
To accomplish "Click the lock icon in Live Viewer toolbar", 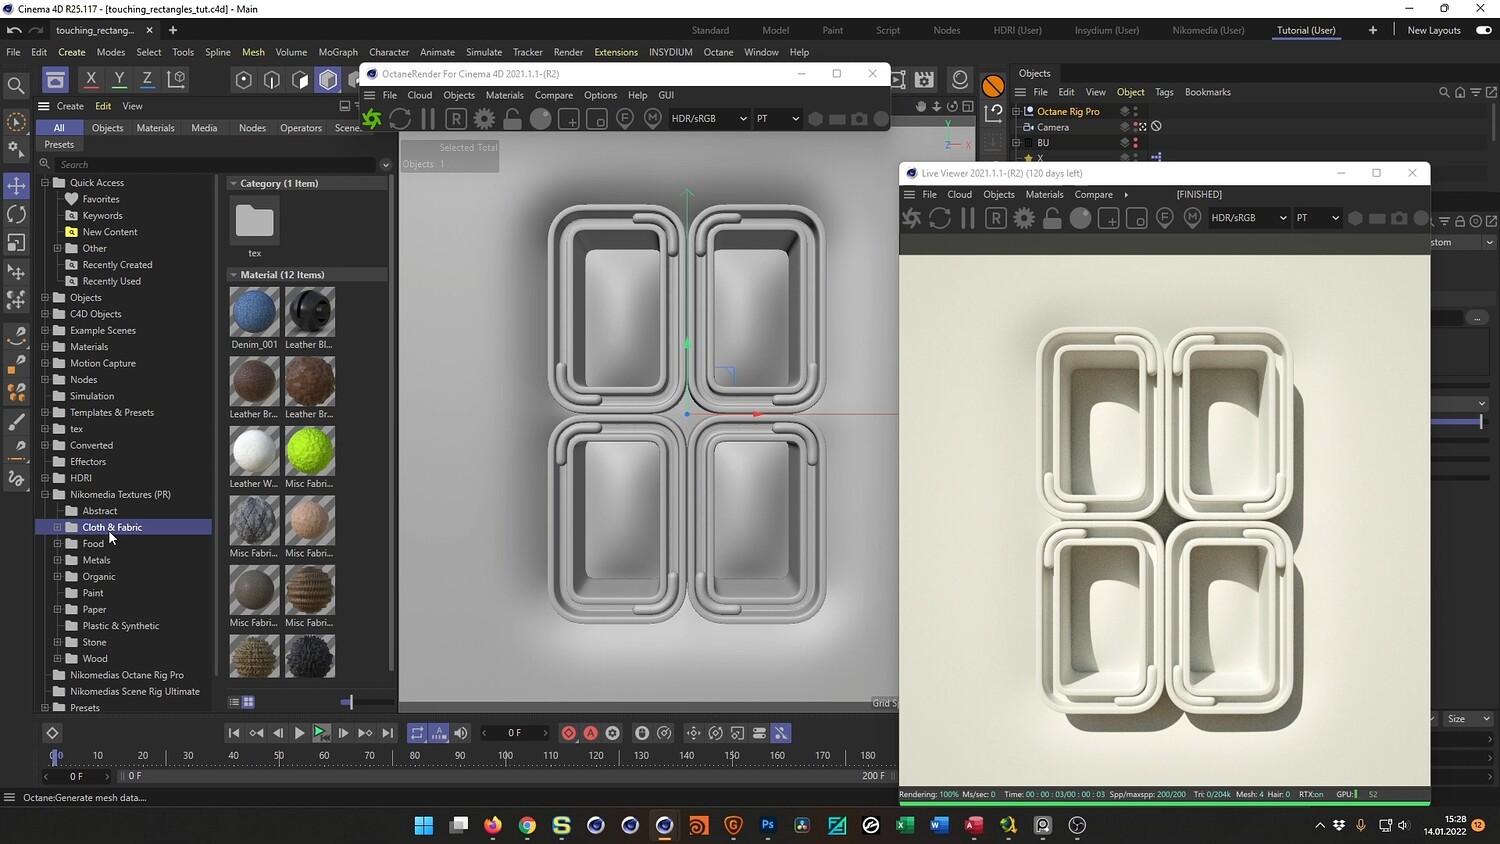I will tap(1052, 218).
